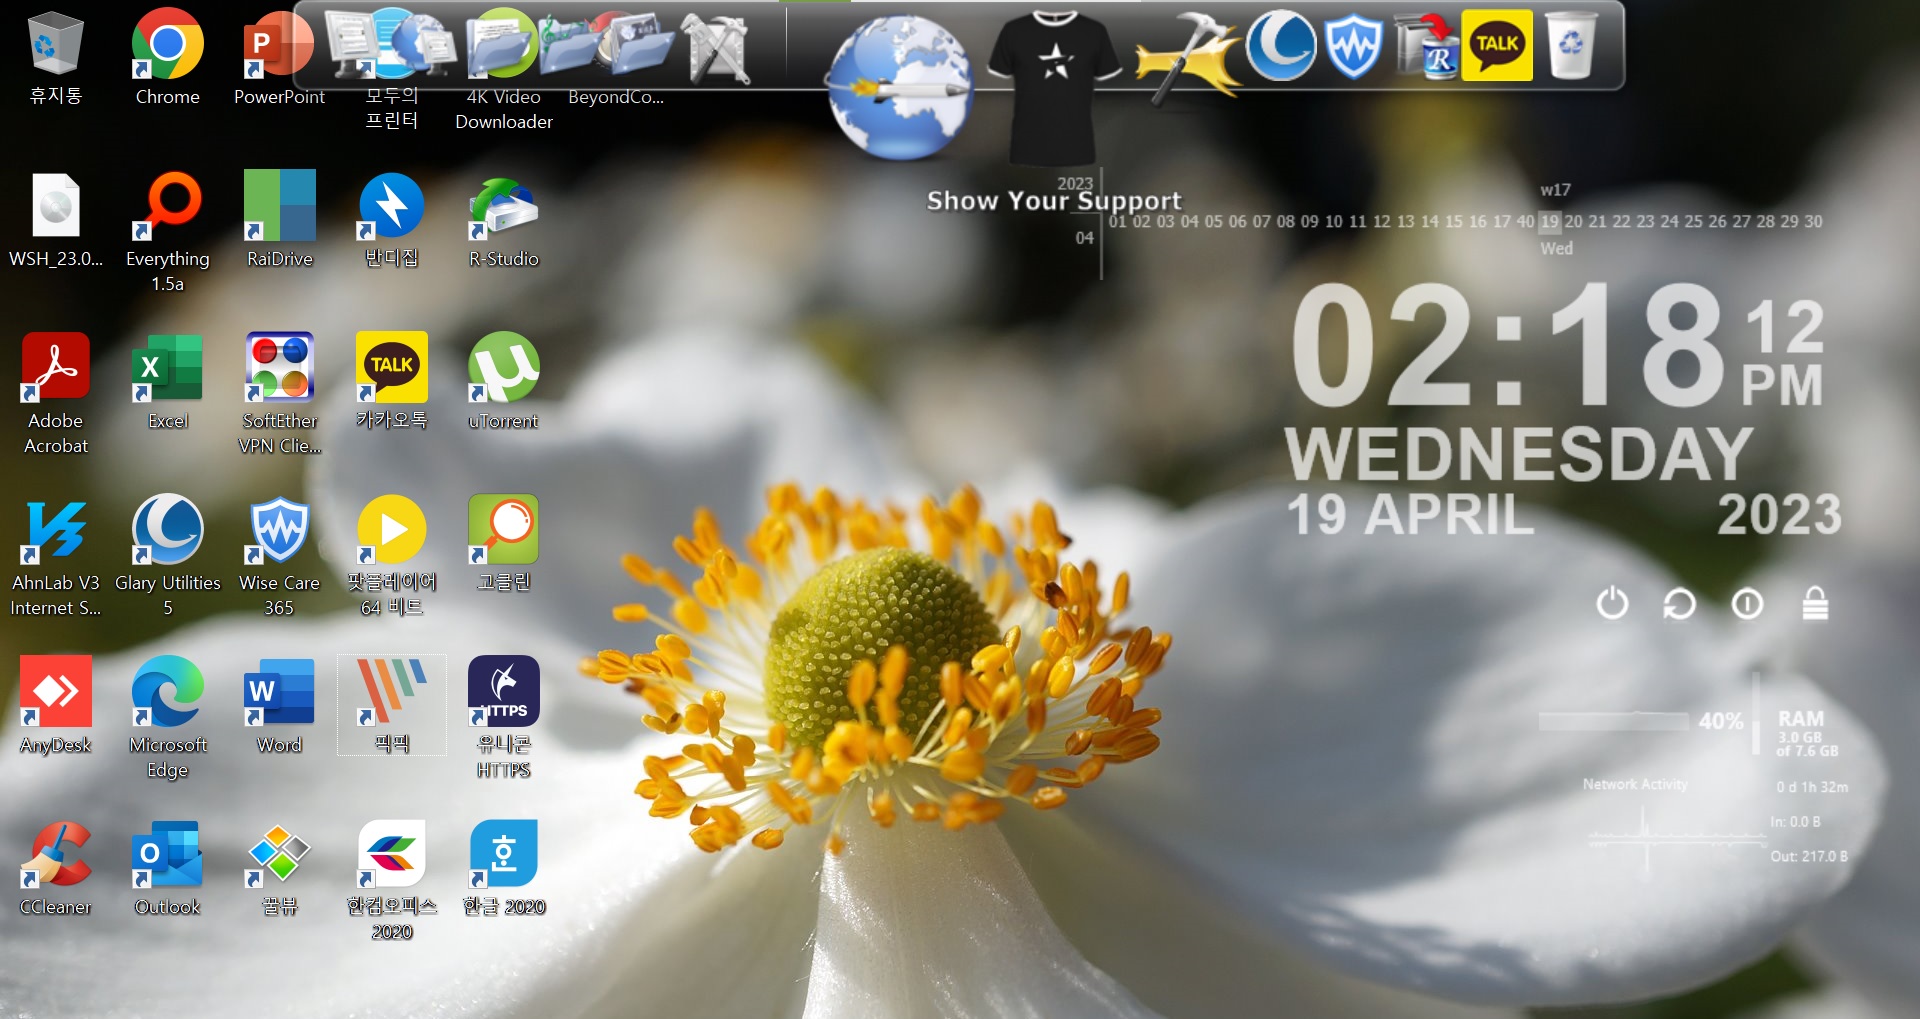Open the large globe browser dock icon
This screenshot has height=1019, width=1920.
pyautogui.click(x=898, y=88)
